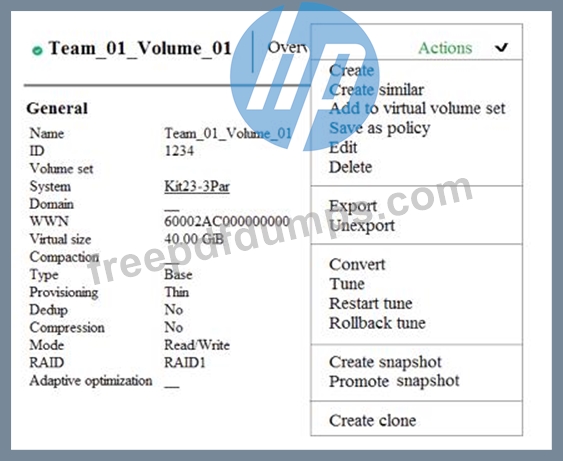Select Edit in the Actions menu
The width and height of the screenshot is (563, 461).
(343, 148)
